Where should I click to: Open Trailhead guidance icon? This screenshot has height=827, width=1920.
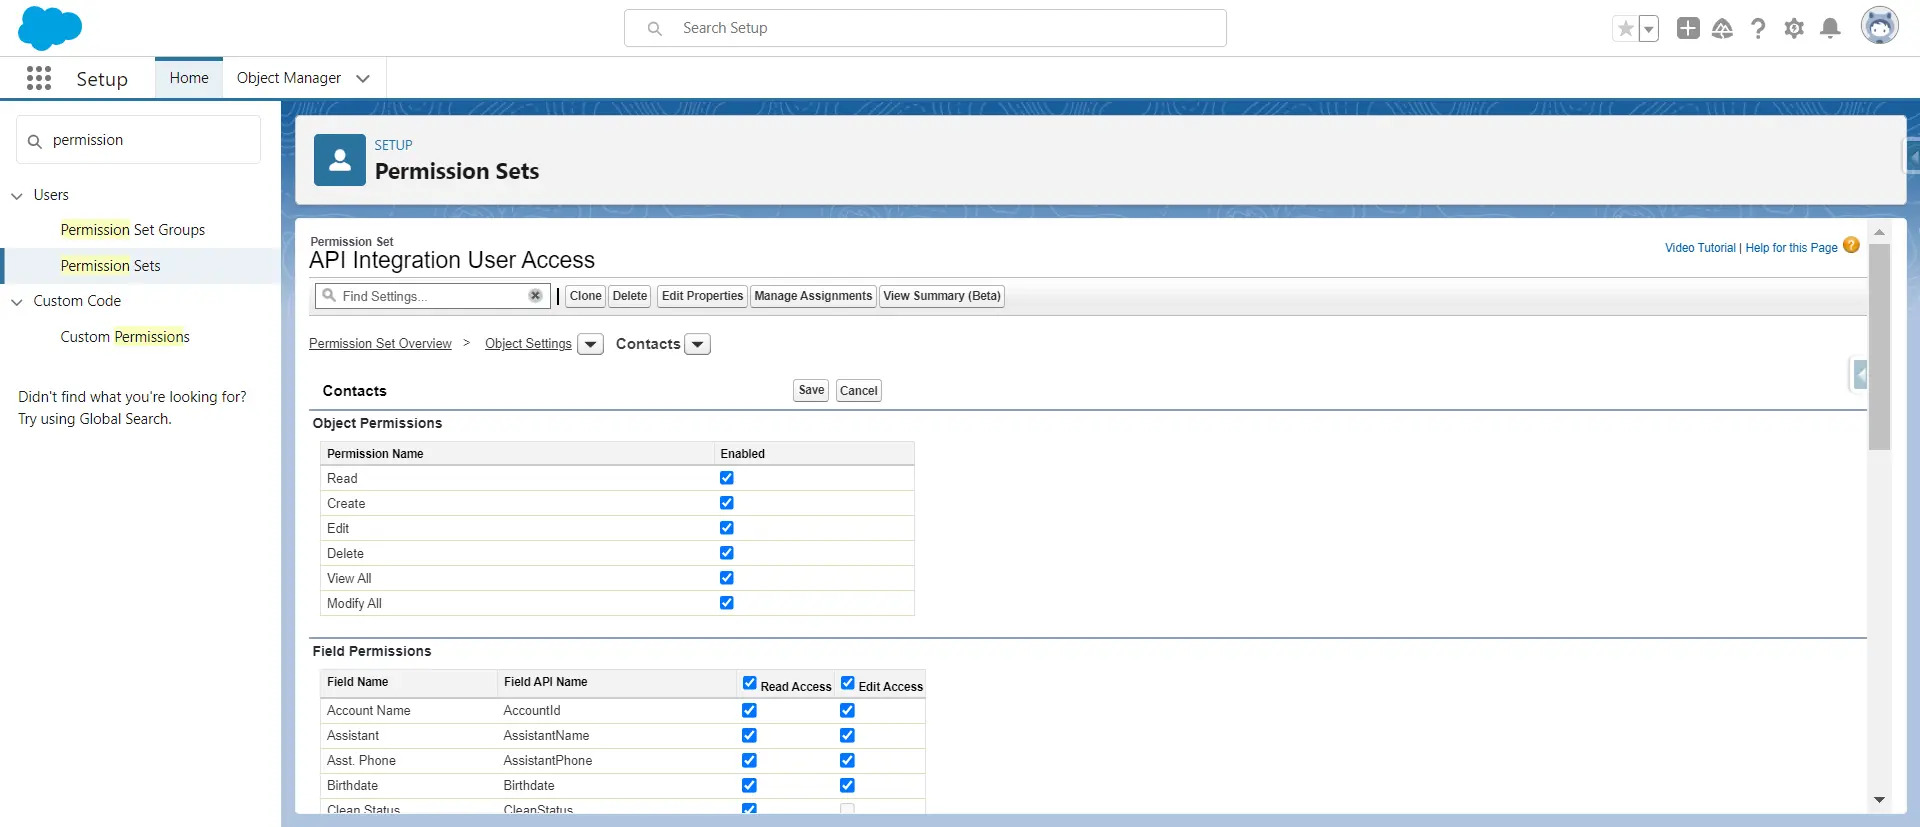[1722, 29]
